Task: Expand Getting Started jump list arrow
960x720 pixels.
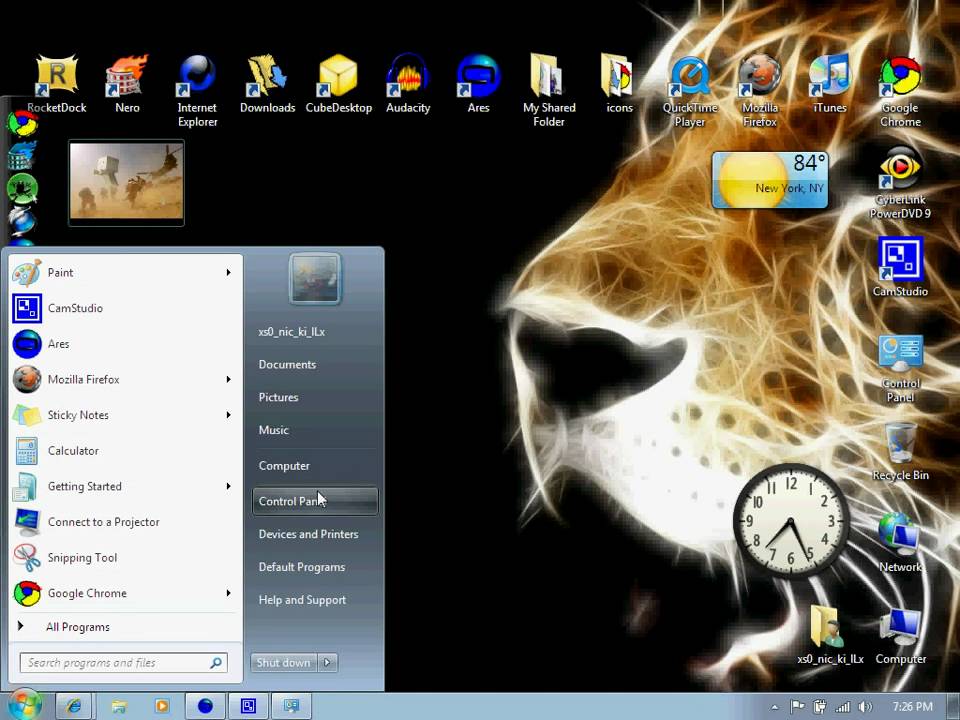Action: tap(228, 486)
